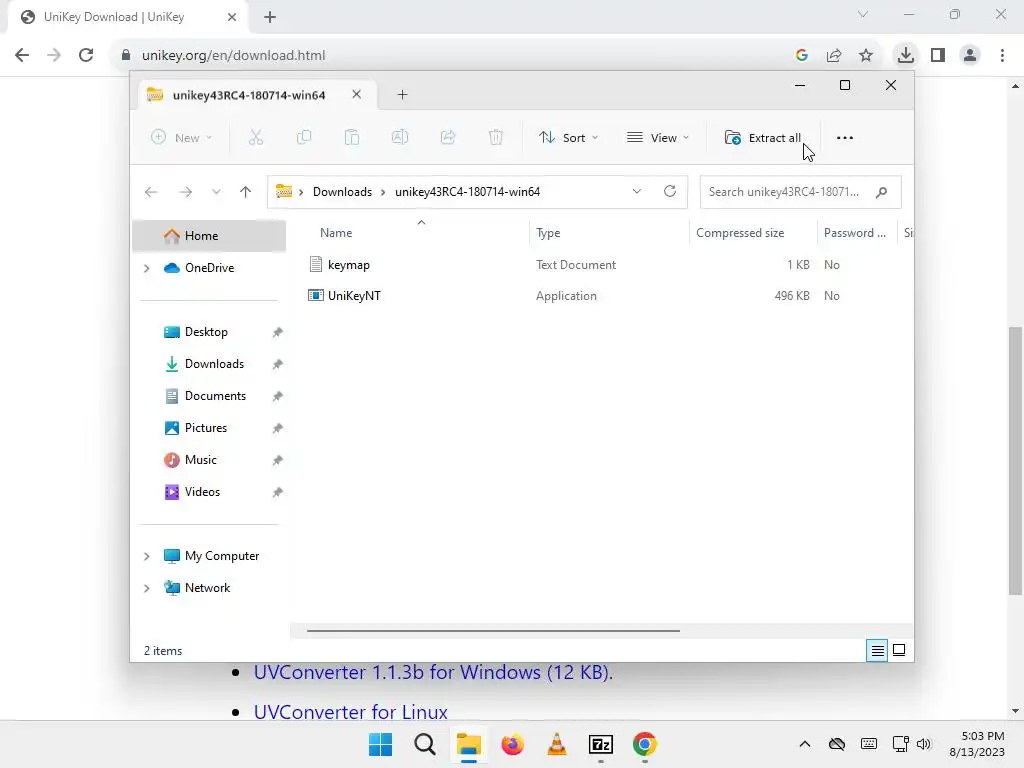1024x768 pixels.
Task: Open the See more ellipsis menu
Action: pos(844,138)
